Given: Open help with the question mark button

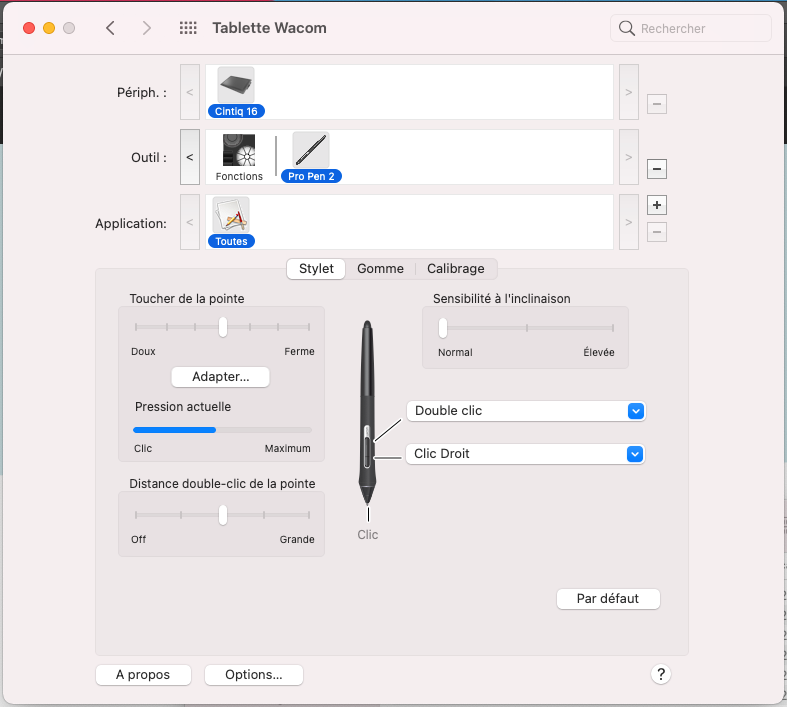Looking at the screenshot, I should [x=660, y=674].
